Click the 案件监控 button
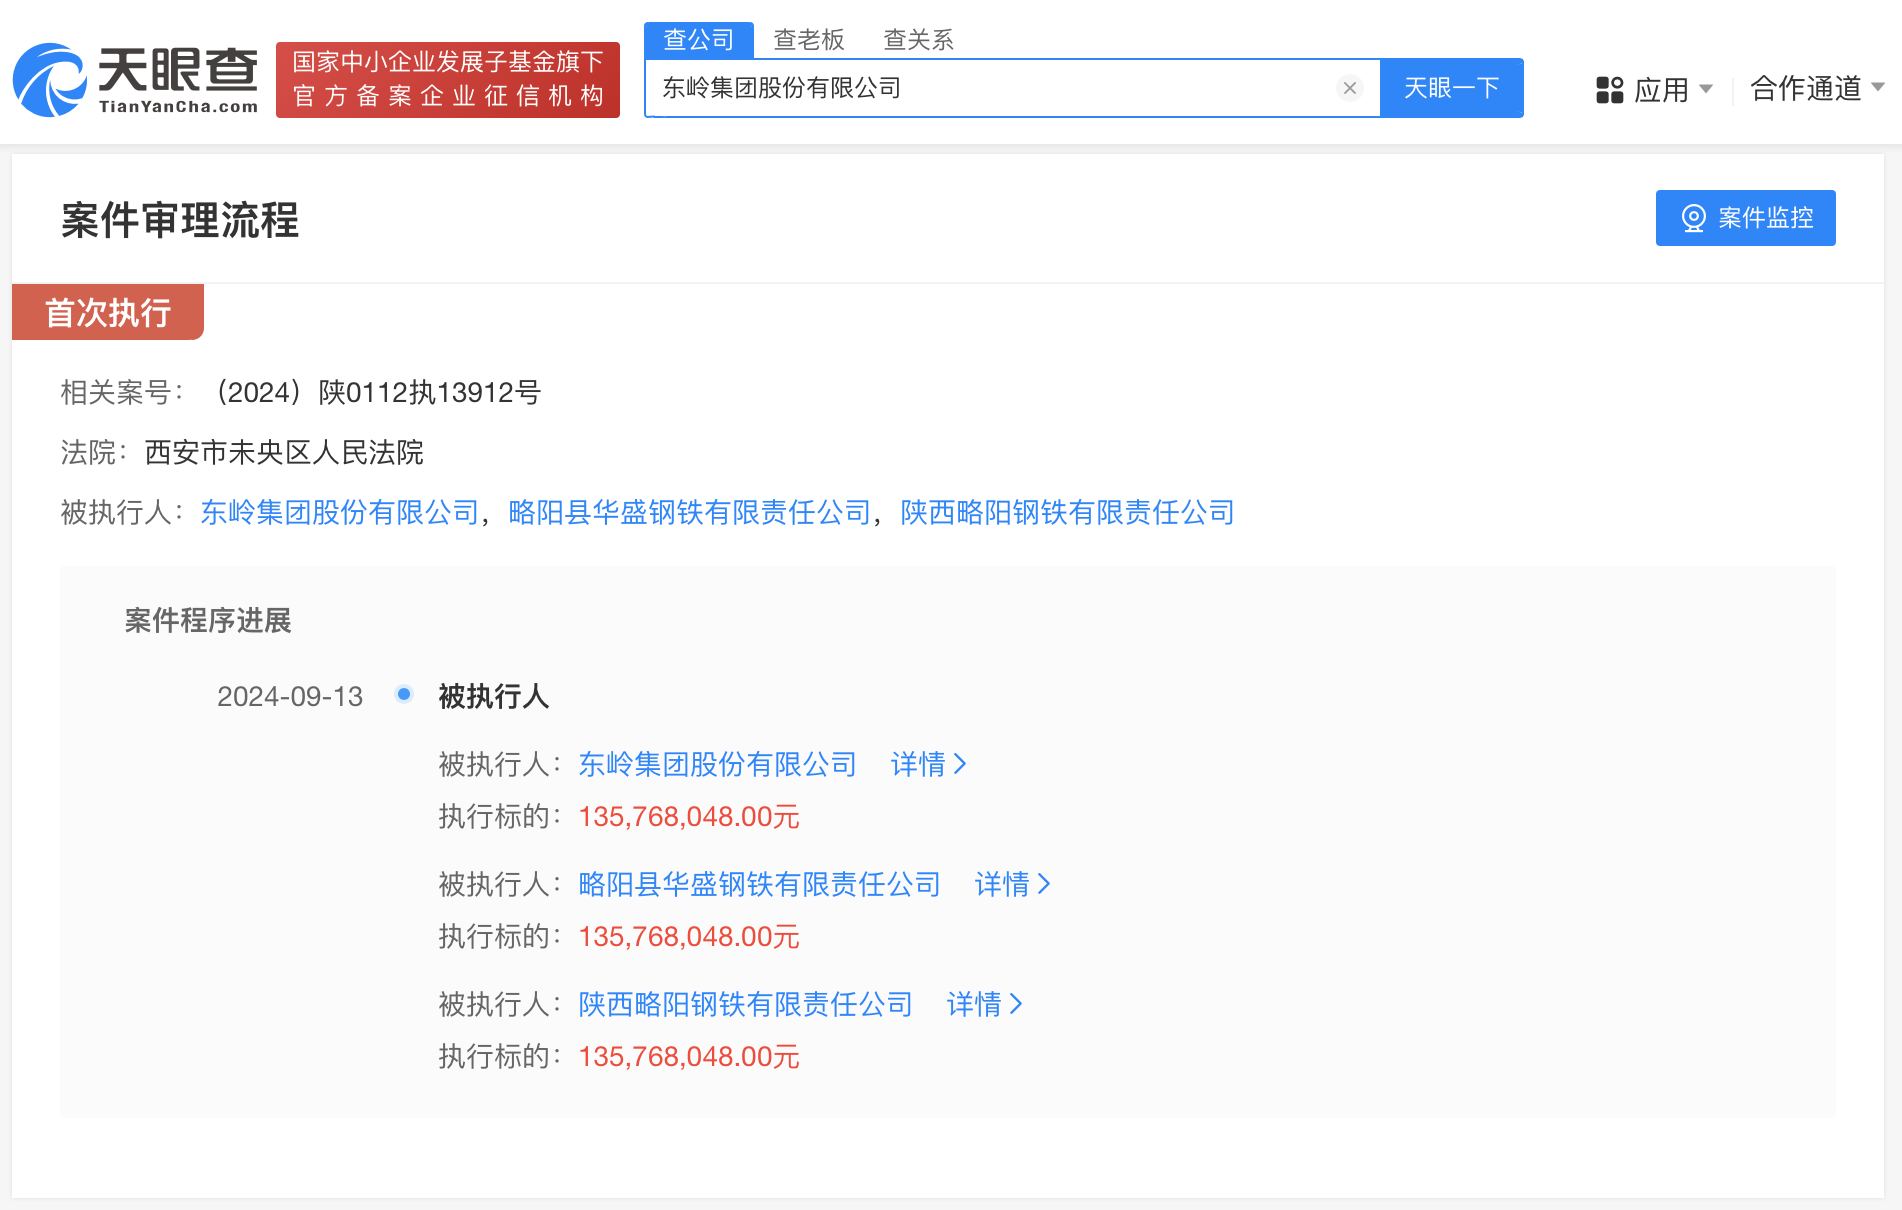 click(x=1745, y=217)
